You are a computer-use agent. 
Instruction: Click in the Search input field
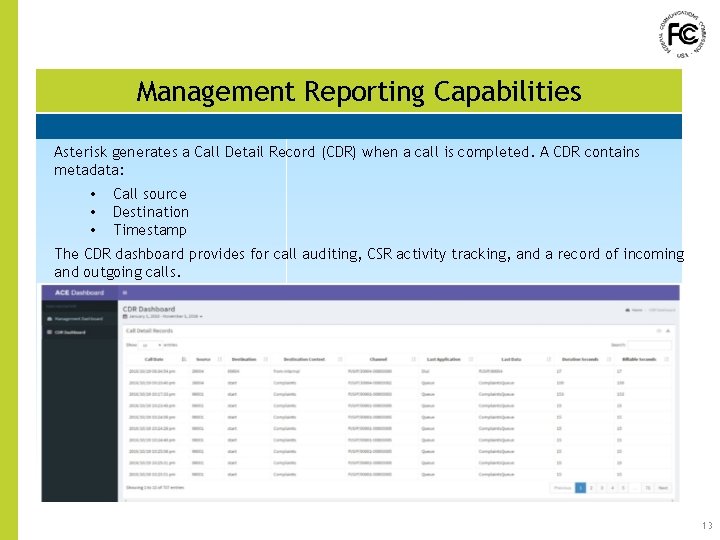(649, 345)
